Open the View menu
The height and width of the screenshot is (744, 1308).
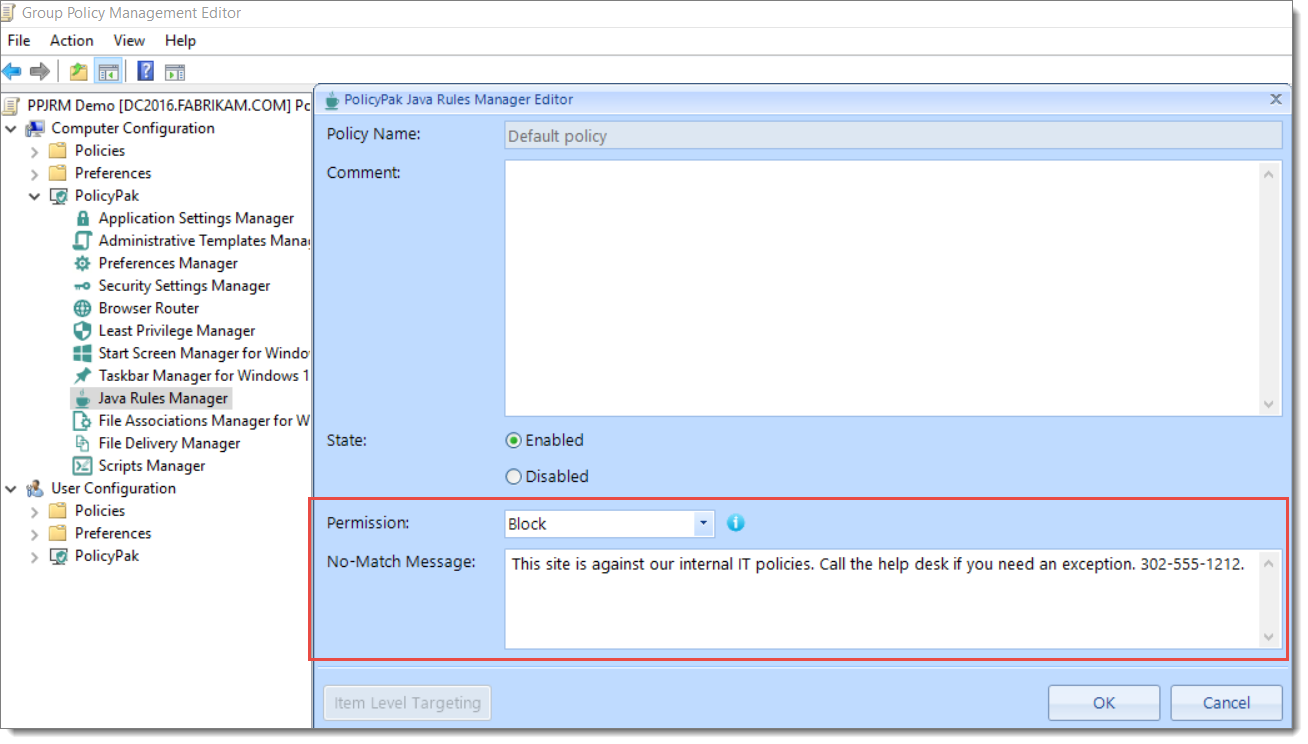pyautogui.click(x=129, y=40)
